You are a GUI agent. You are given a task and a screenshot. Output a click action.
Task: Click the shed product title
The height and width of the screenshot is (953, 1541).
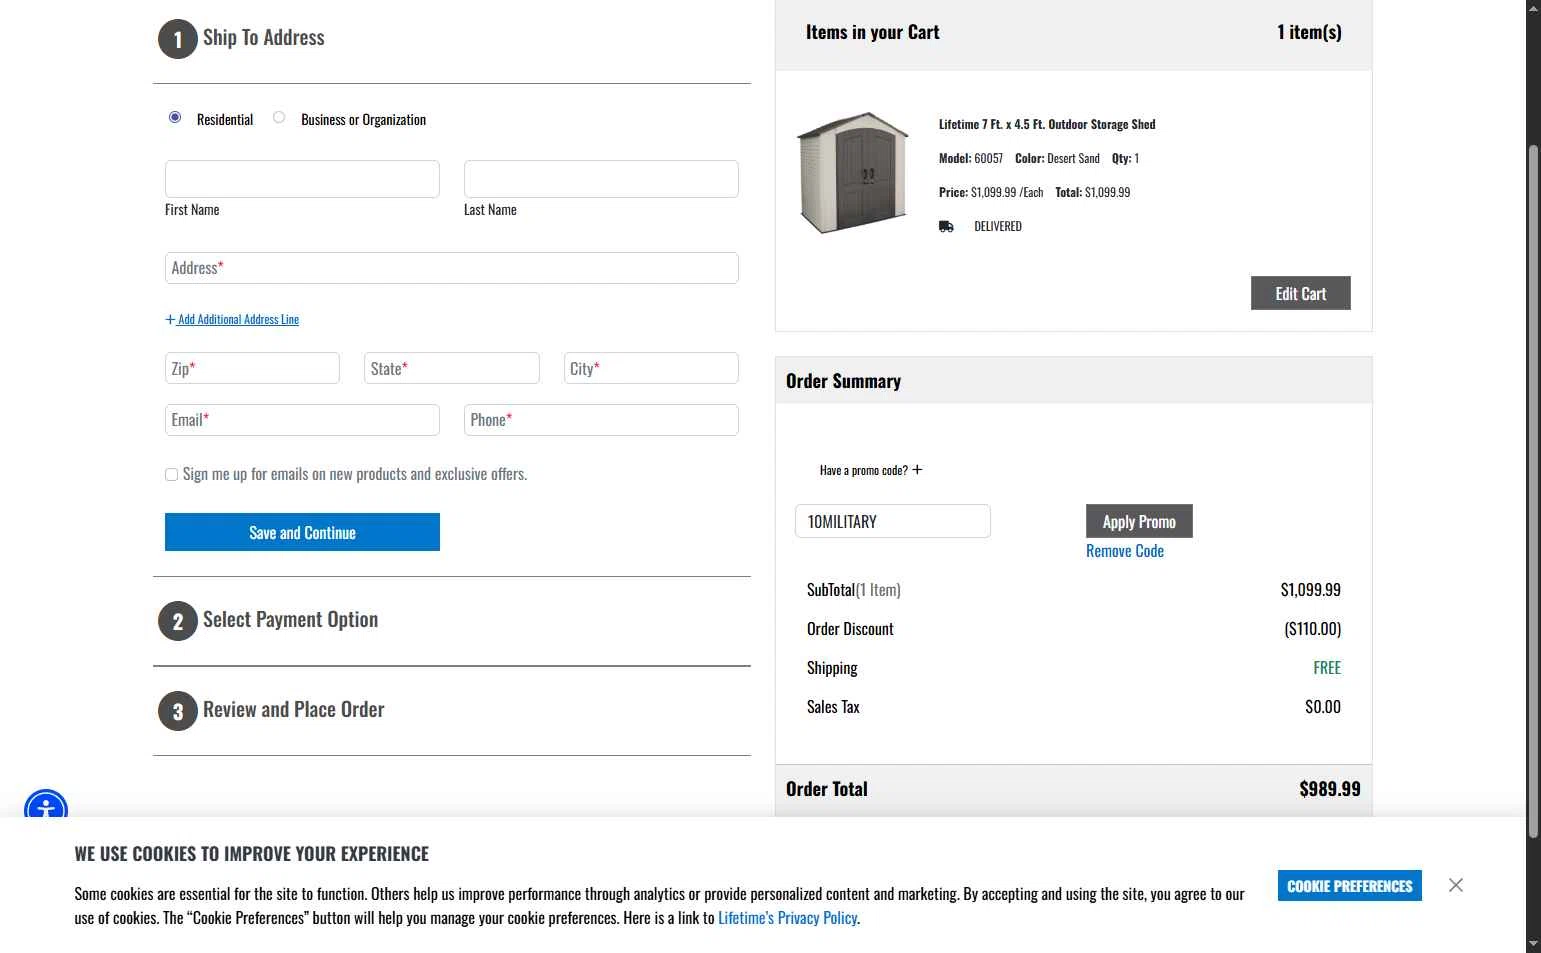(x=1047, y=125)
